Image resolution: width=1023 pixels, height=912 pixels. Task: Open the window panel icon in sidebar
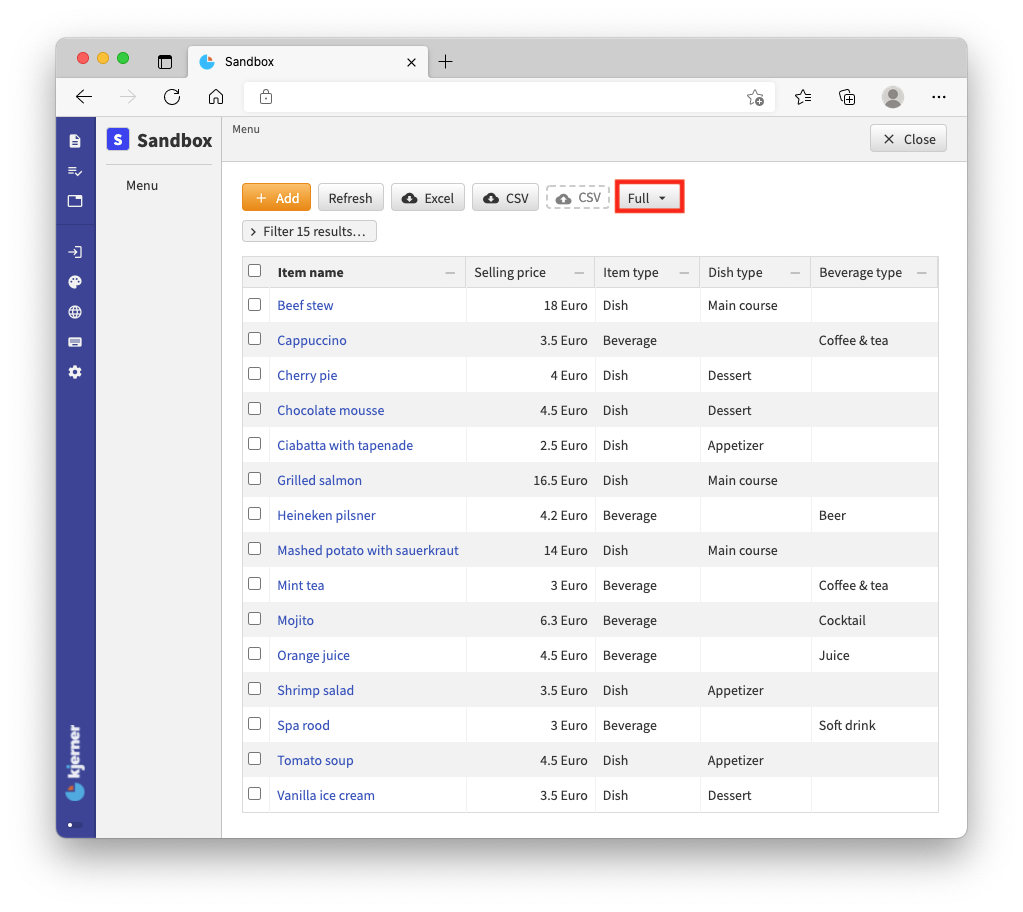pyautogui.click(x=75, y=201)
